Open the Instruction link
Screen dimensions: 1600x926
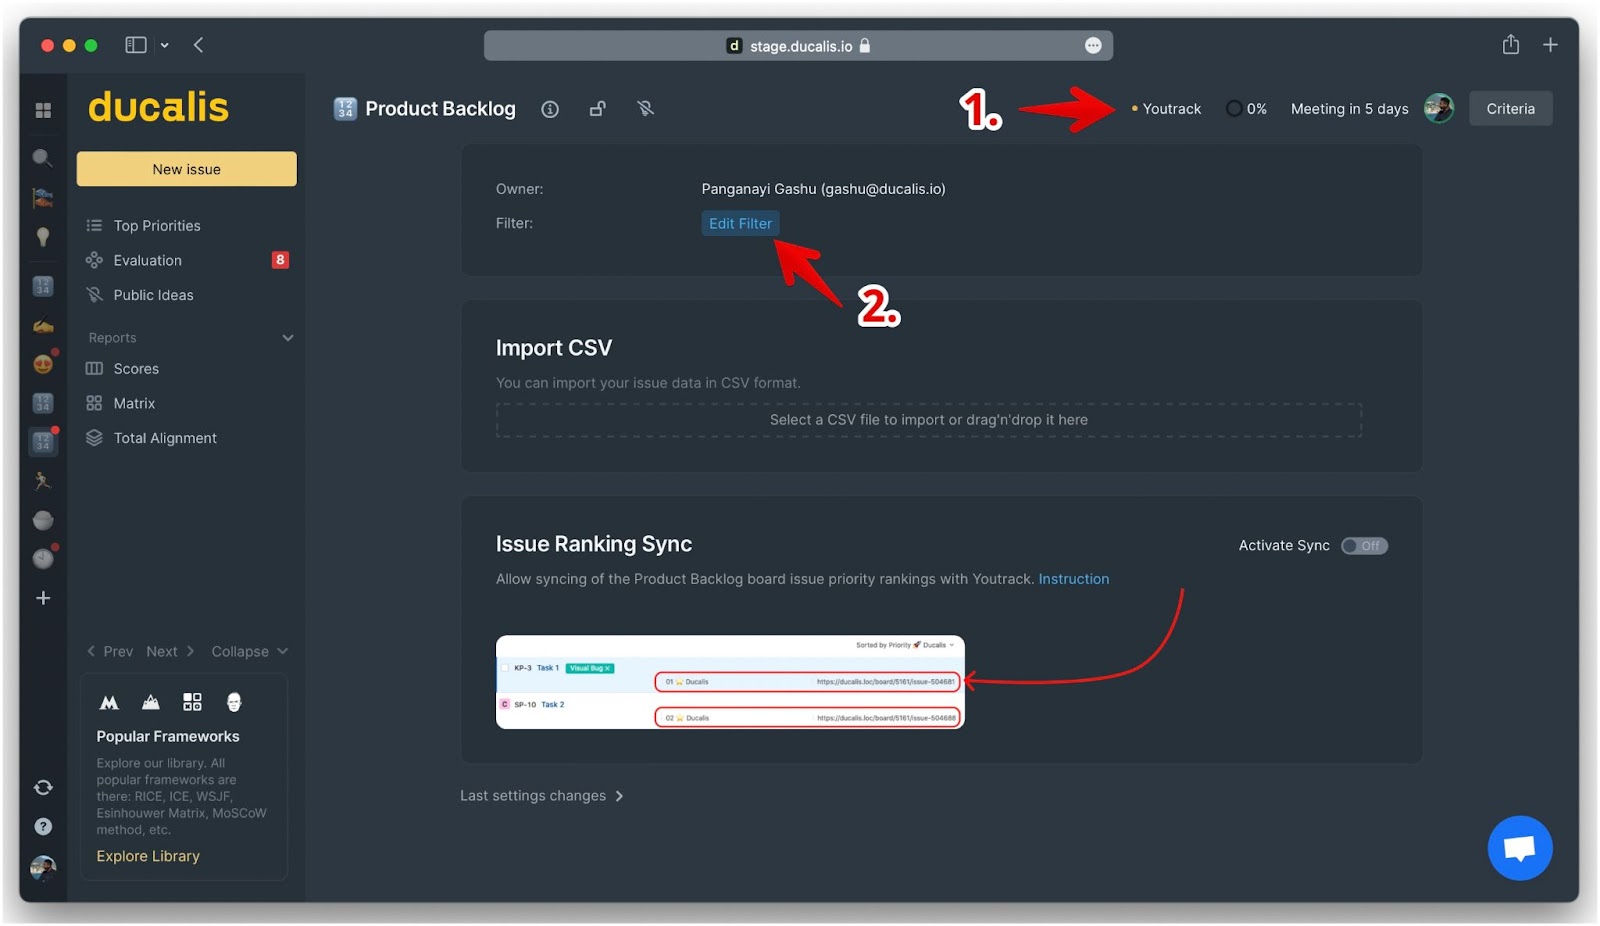[1073, 579]
